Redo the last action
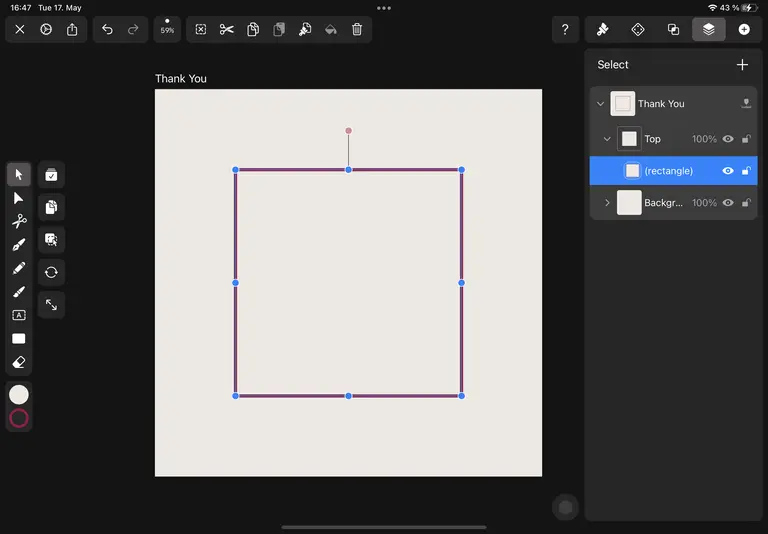 [133, 29]
